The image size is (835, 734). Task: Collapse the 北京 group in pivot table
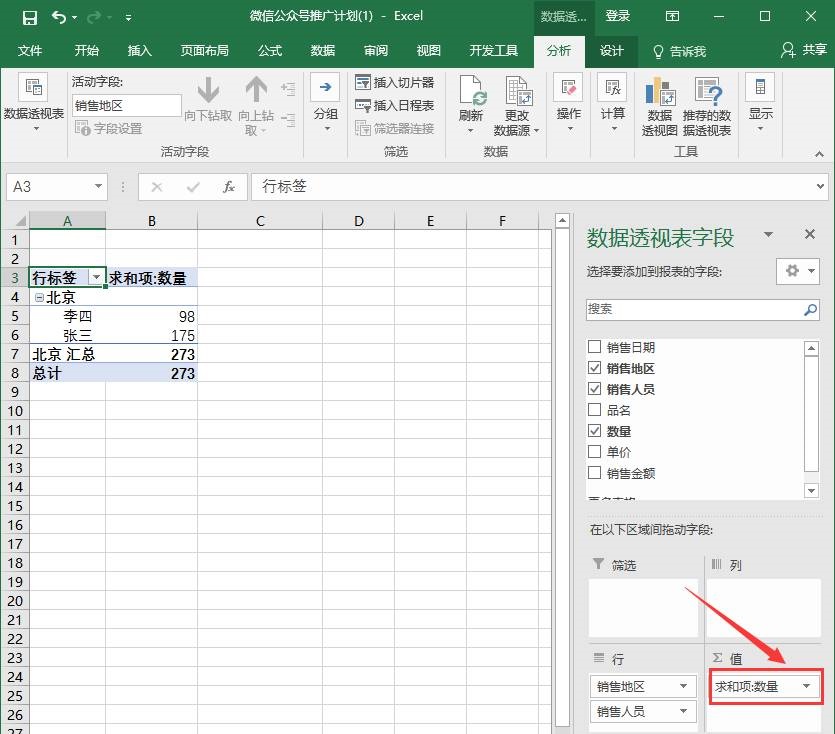click(38, 297)
